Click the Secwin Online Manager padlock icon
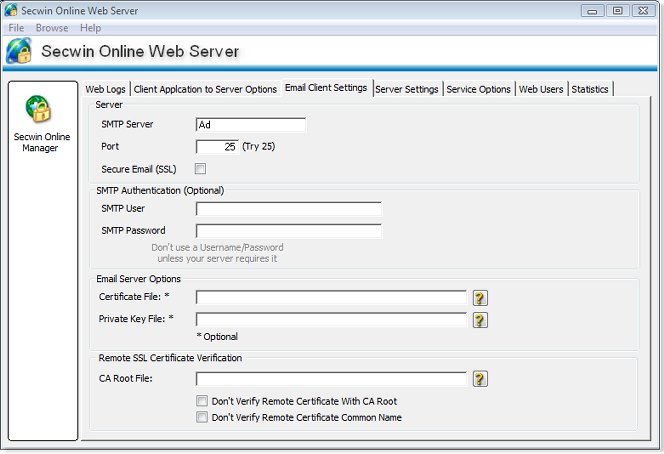 pos(40,108)
